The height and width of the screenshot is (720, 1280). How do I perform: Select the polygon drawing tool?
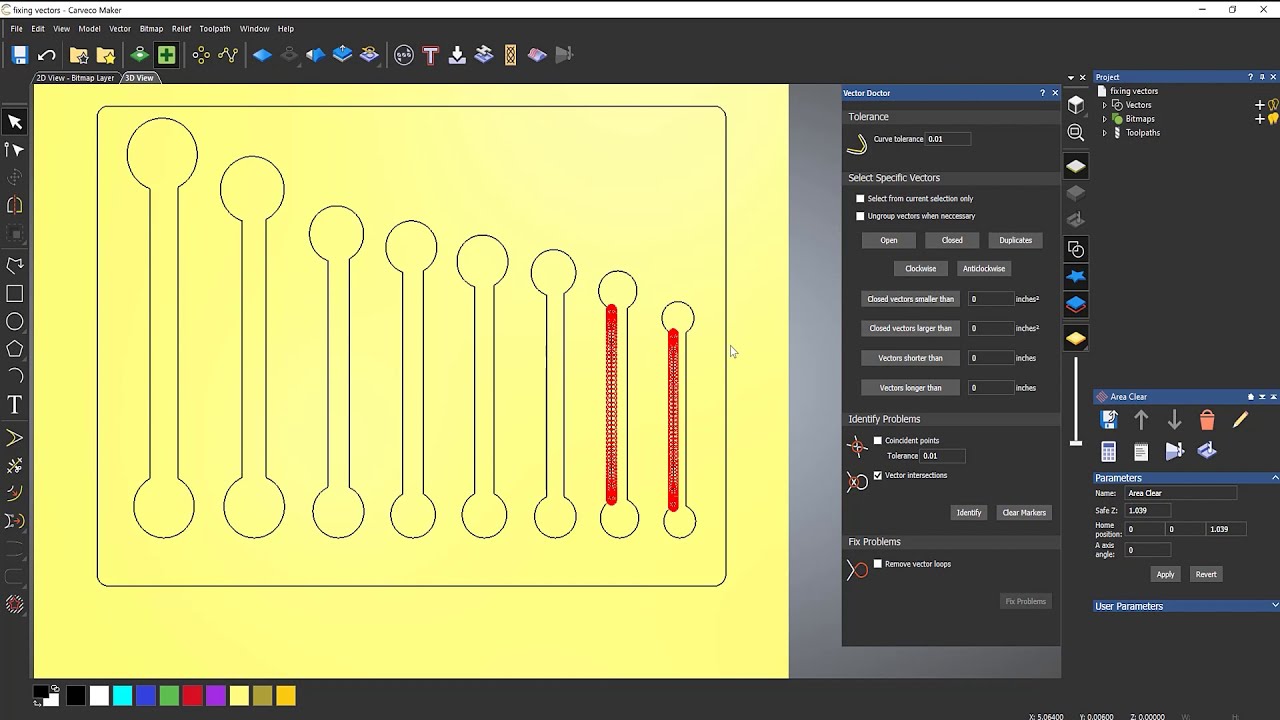pos(15,349)
